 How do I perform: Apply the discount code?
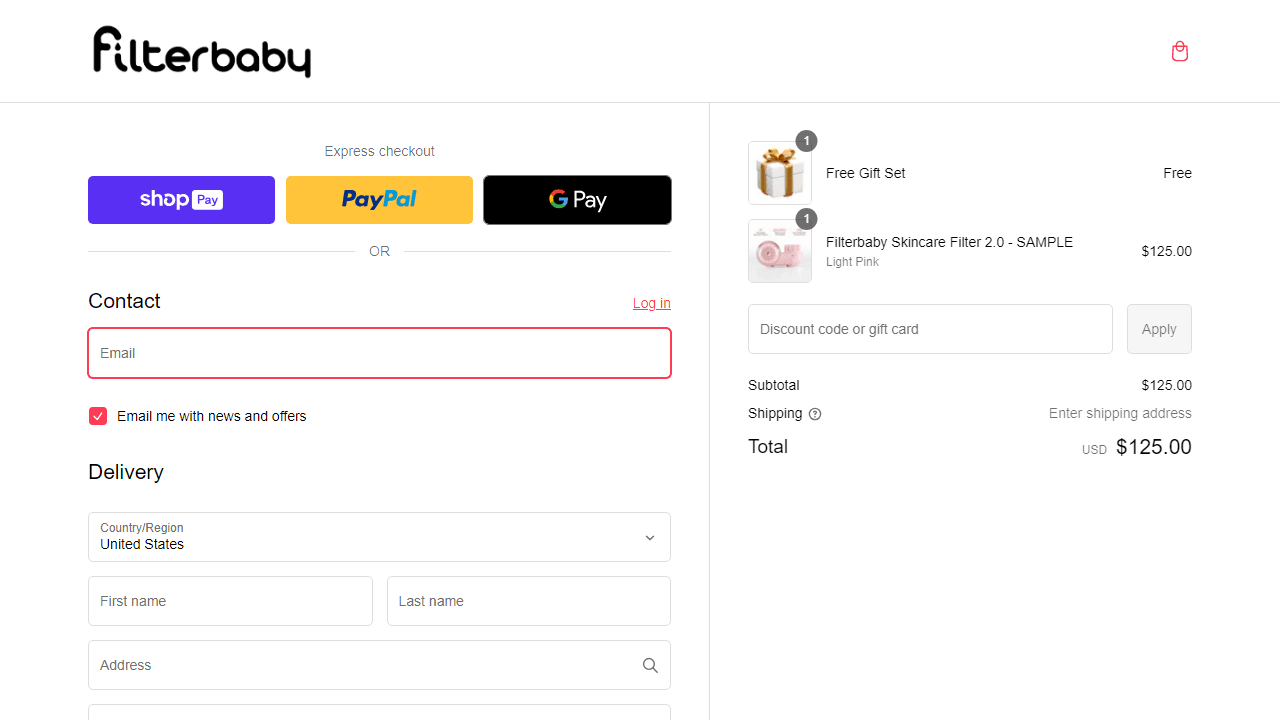click(x=1159, y=329)
